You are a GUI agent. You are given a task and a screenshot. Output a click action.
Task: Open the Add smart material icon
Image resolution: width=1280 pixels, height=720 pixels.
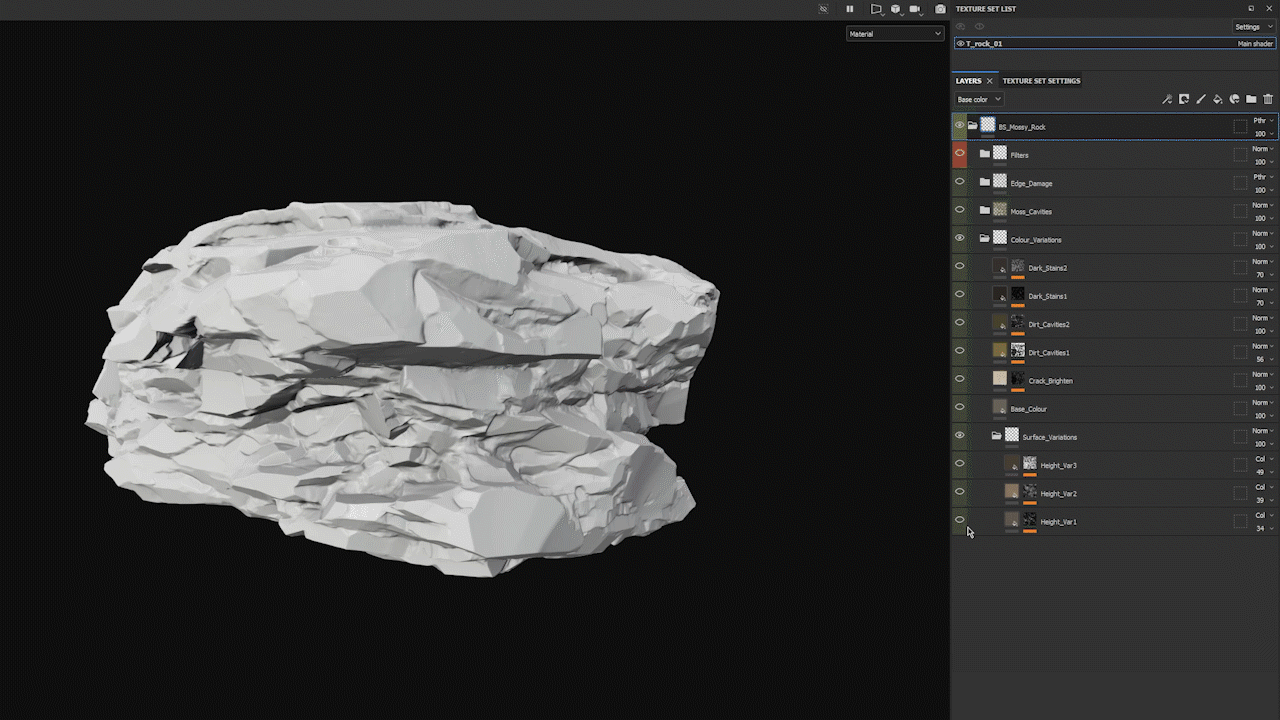tap(1234, 99)
